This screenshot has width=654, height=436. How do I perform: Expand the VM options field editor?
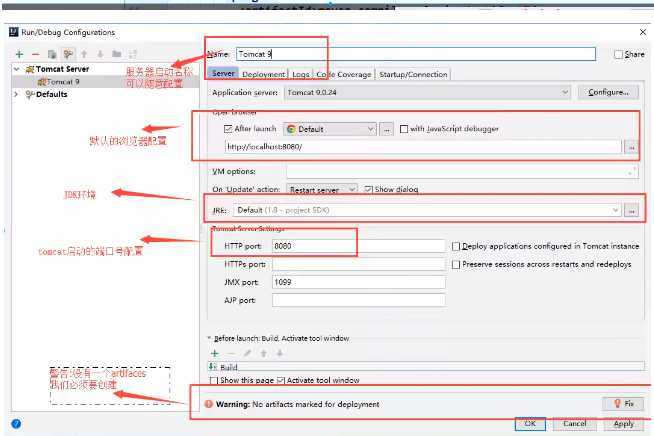click(634, 171)
